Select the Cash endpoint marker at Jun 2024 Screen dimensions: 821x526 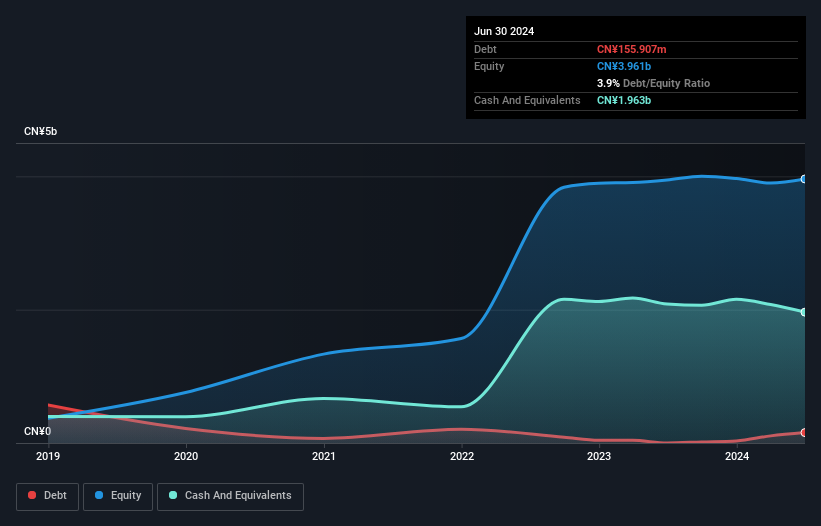tap(804, 312)
